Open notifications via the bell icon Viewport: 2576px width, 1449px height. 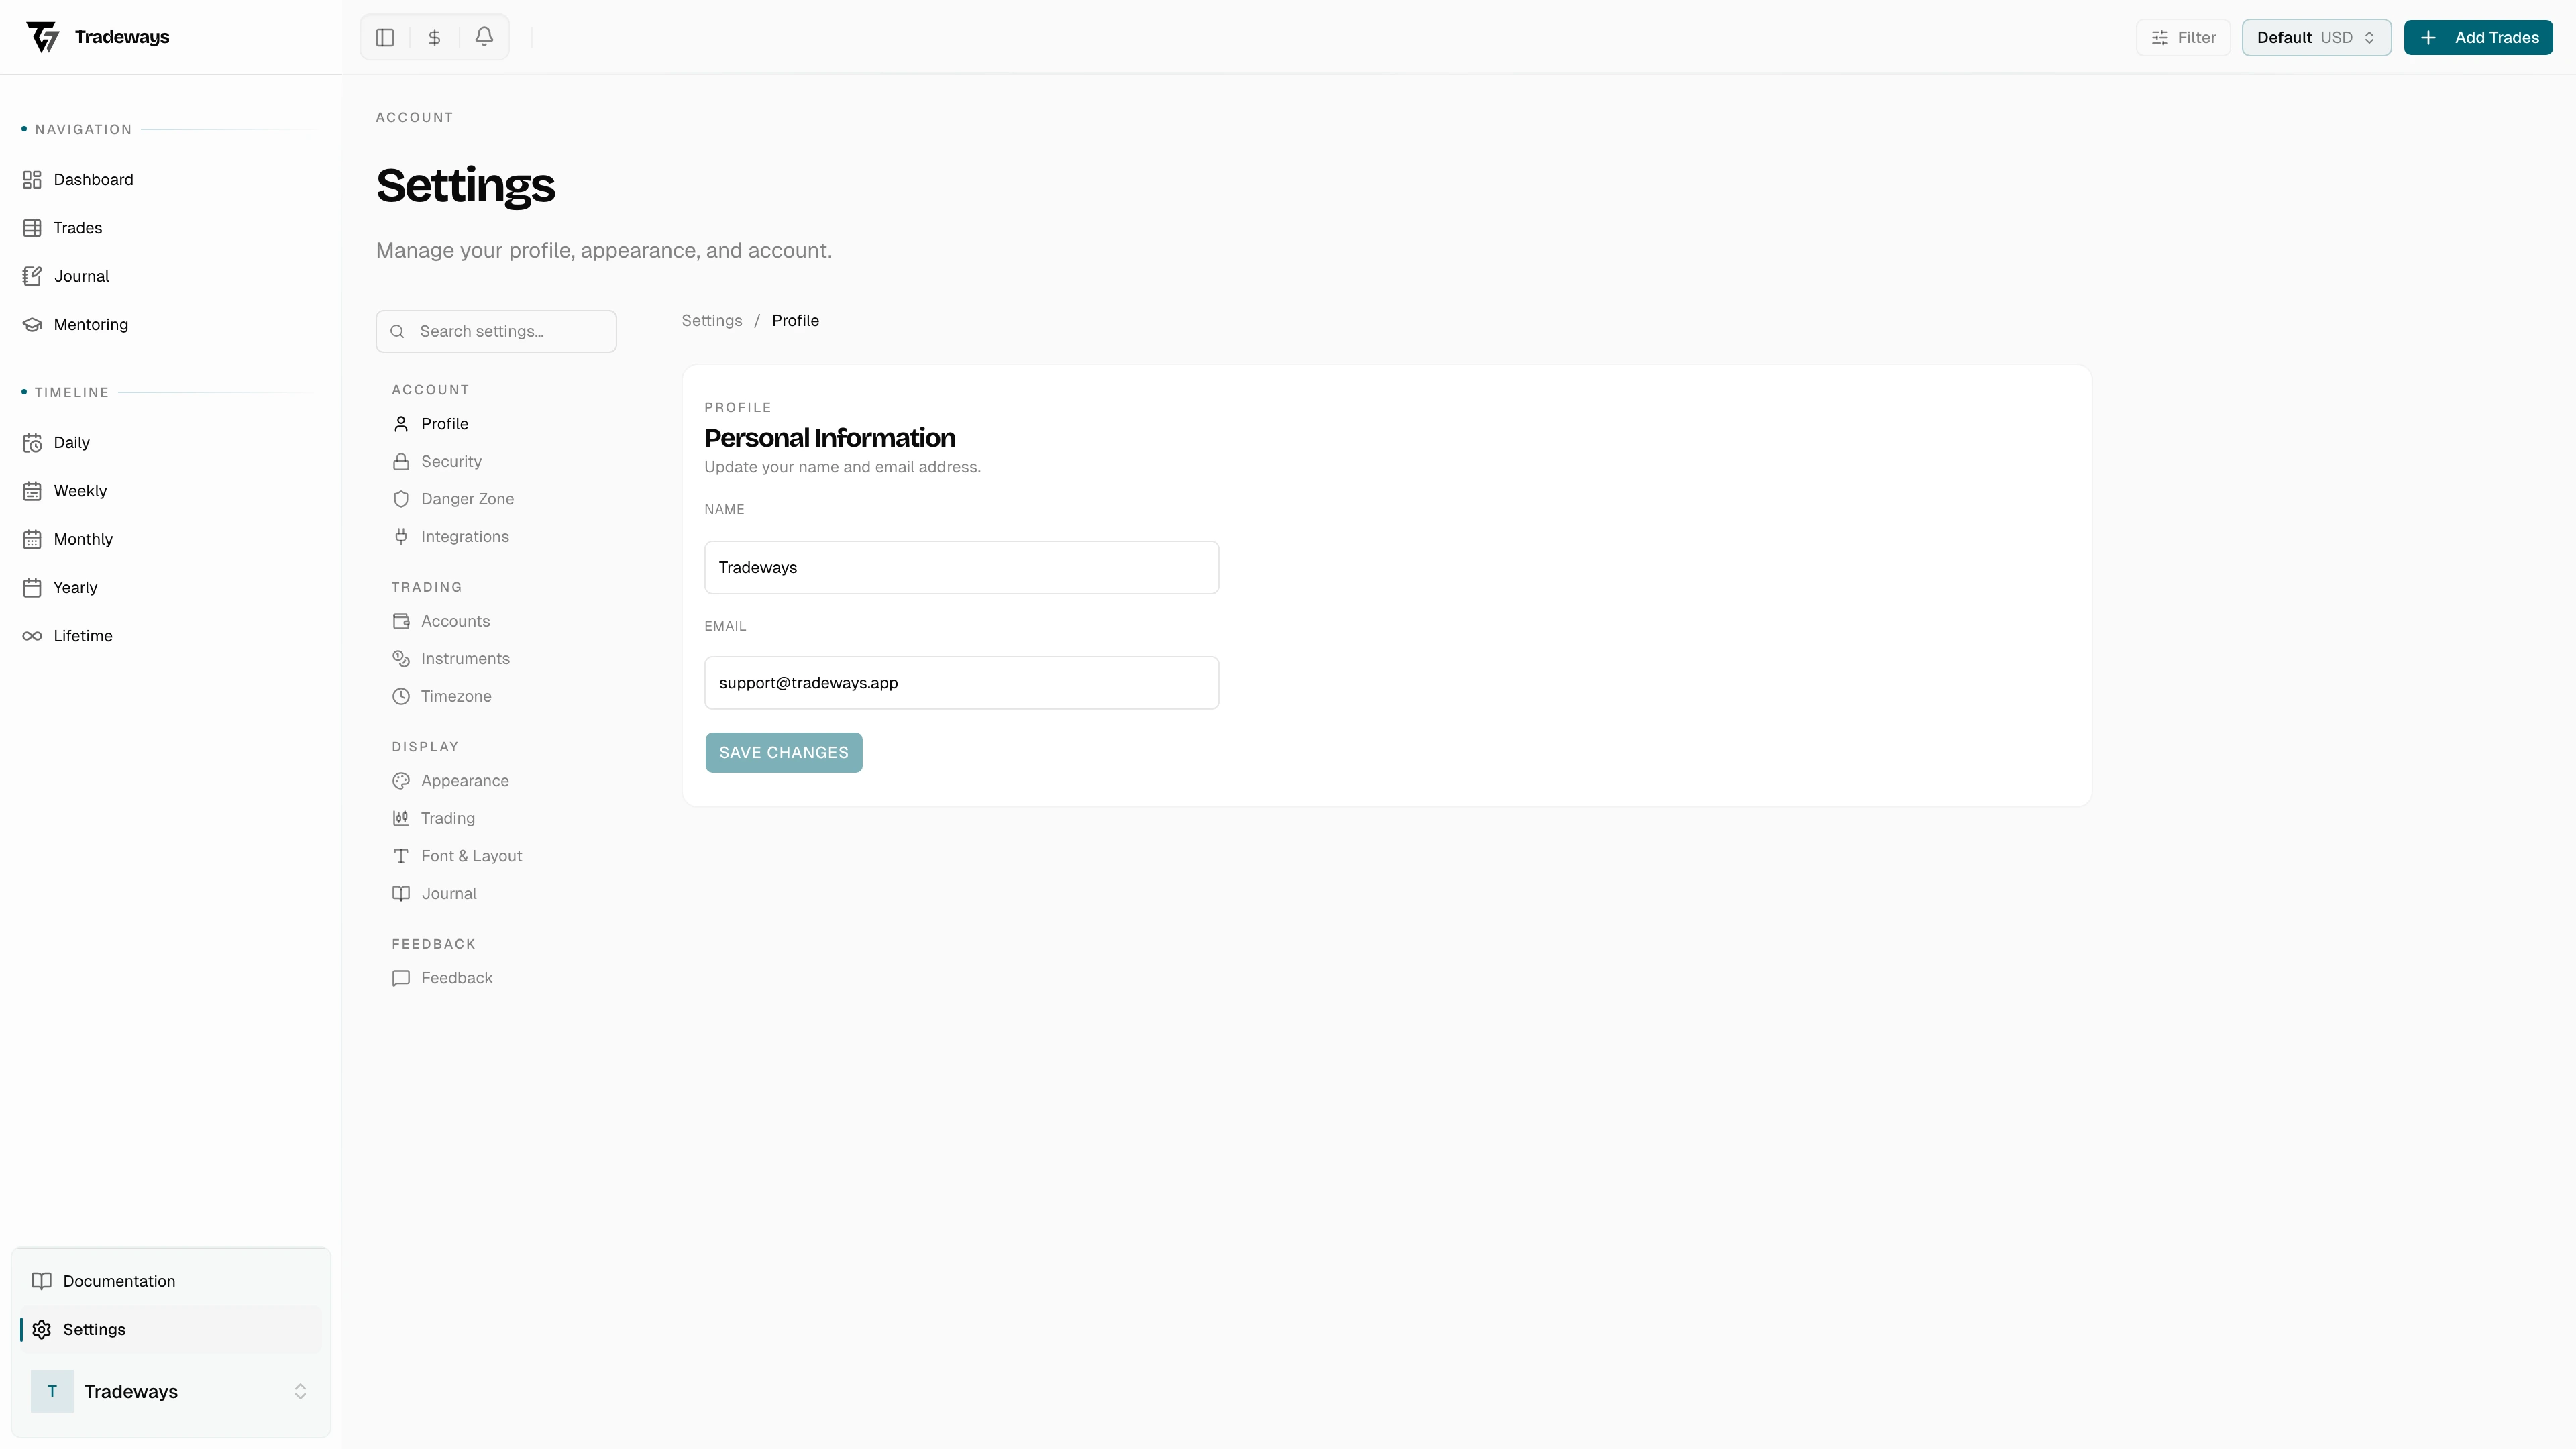click(484, 37)
